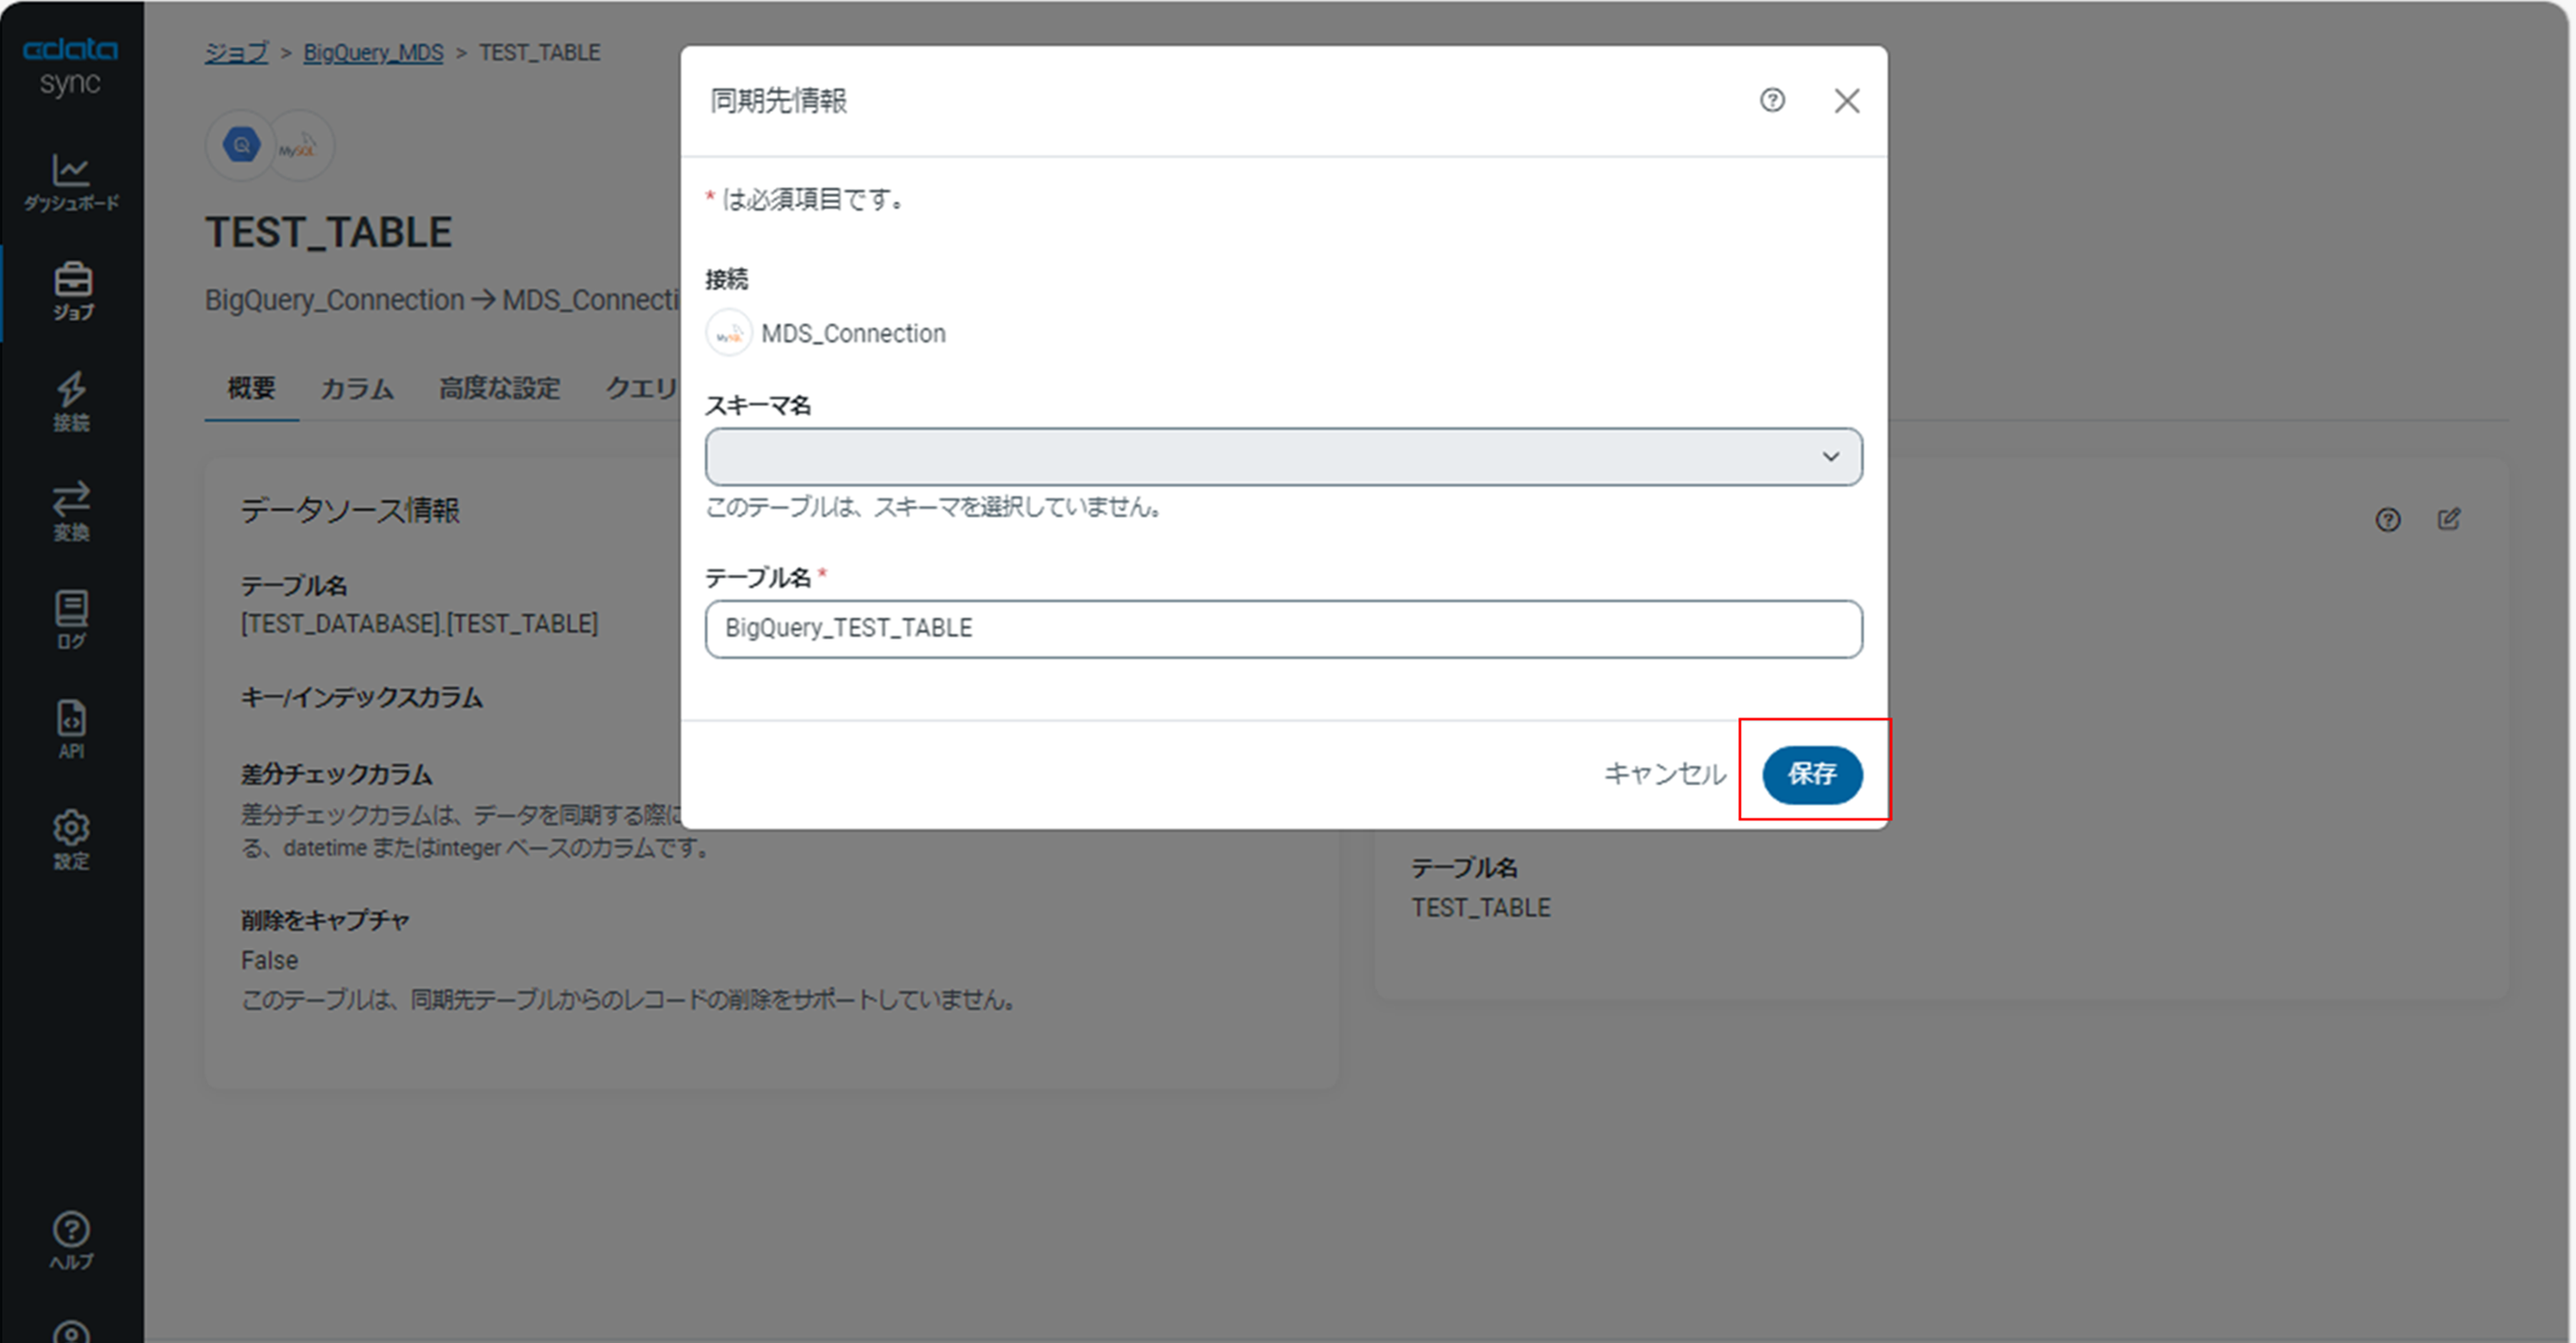Switch to the カラム tab

pyautogui.click(x=357, y=388)
